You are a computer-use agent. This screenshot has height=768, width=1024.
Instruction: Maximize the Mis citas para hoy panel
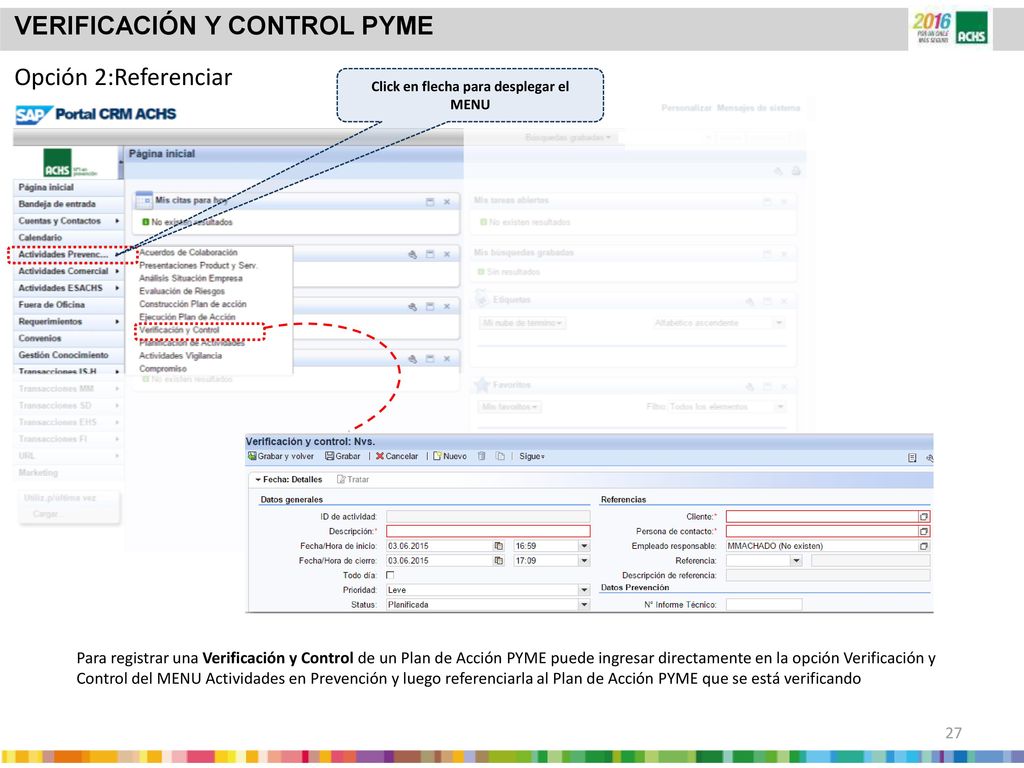[x=430, y=202]
